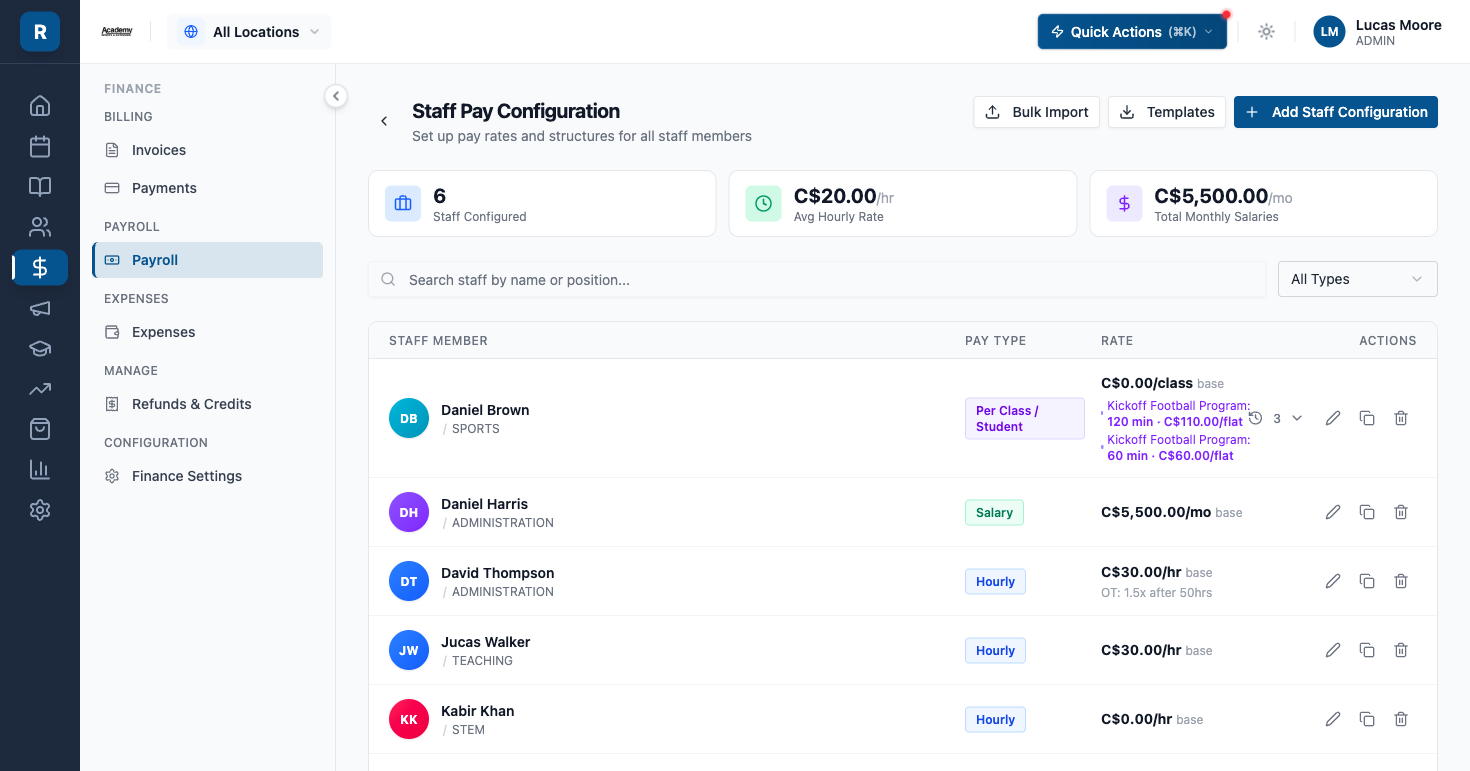Open the trending arrow icon in the left rail
Image resolution: width=1470 pixels, height=771 pixels.
point(40,389)
